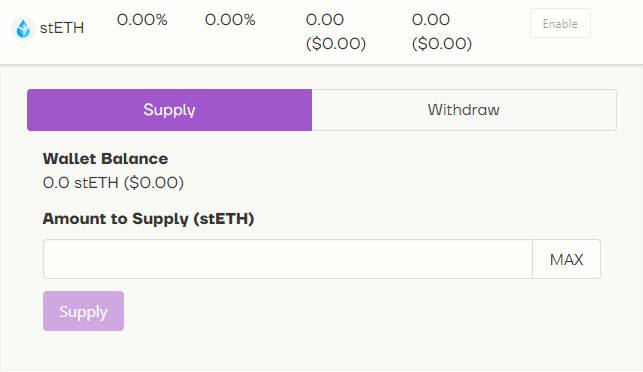The width and height of the screenshot is (643, 372).
Task: Click the second 0.00% rate value
Action: [230, 20]
